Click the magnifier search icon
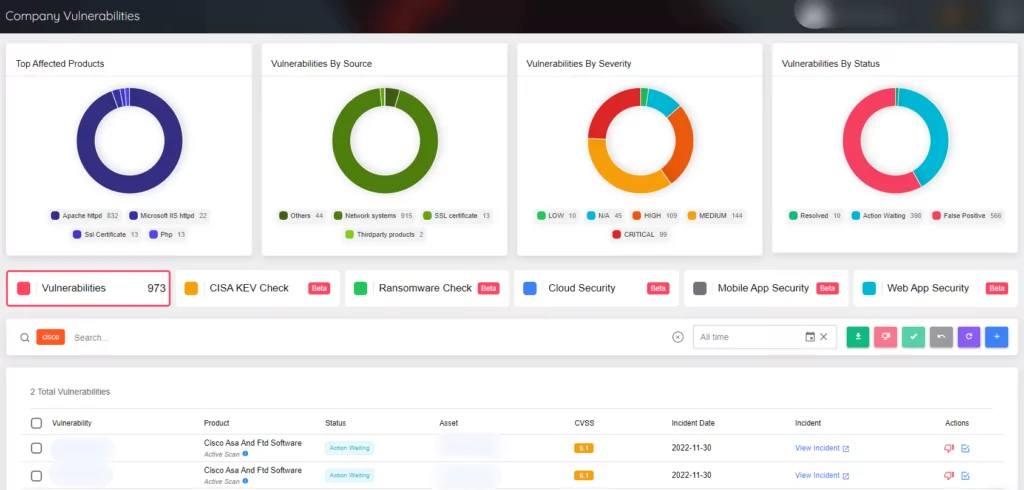1024x490 pixels. [x=24, y=338]
